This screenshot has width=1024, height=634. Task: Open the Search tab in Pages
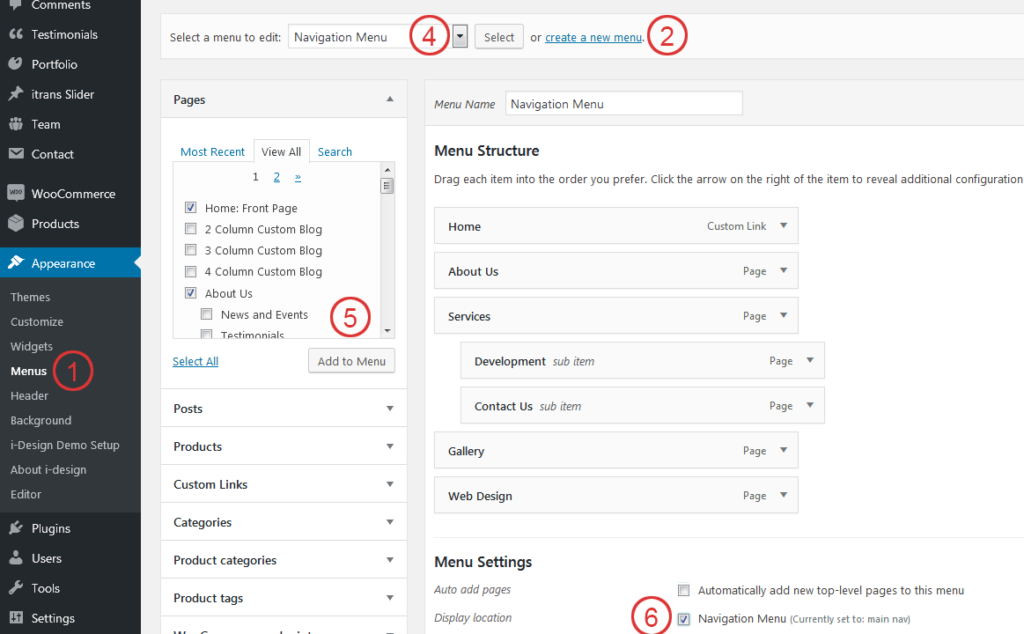point(335,152)
